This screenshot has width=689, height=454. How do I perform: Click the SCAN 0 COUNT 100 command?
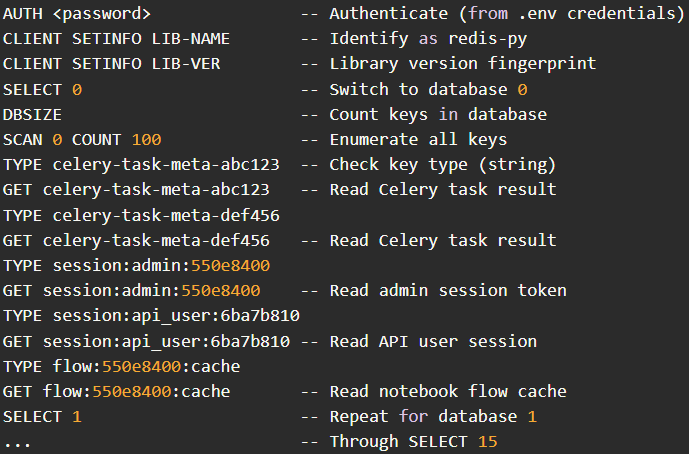82,140
